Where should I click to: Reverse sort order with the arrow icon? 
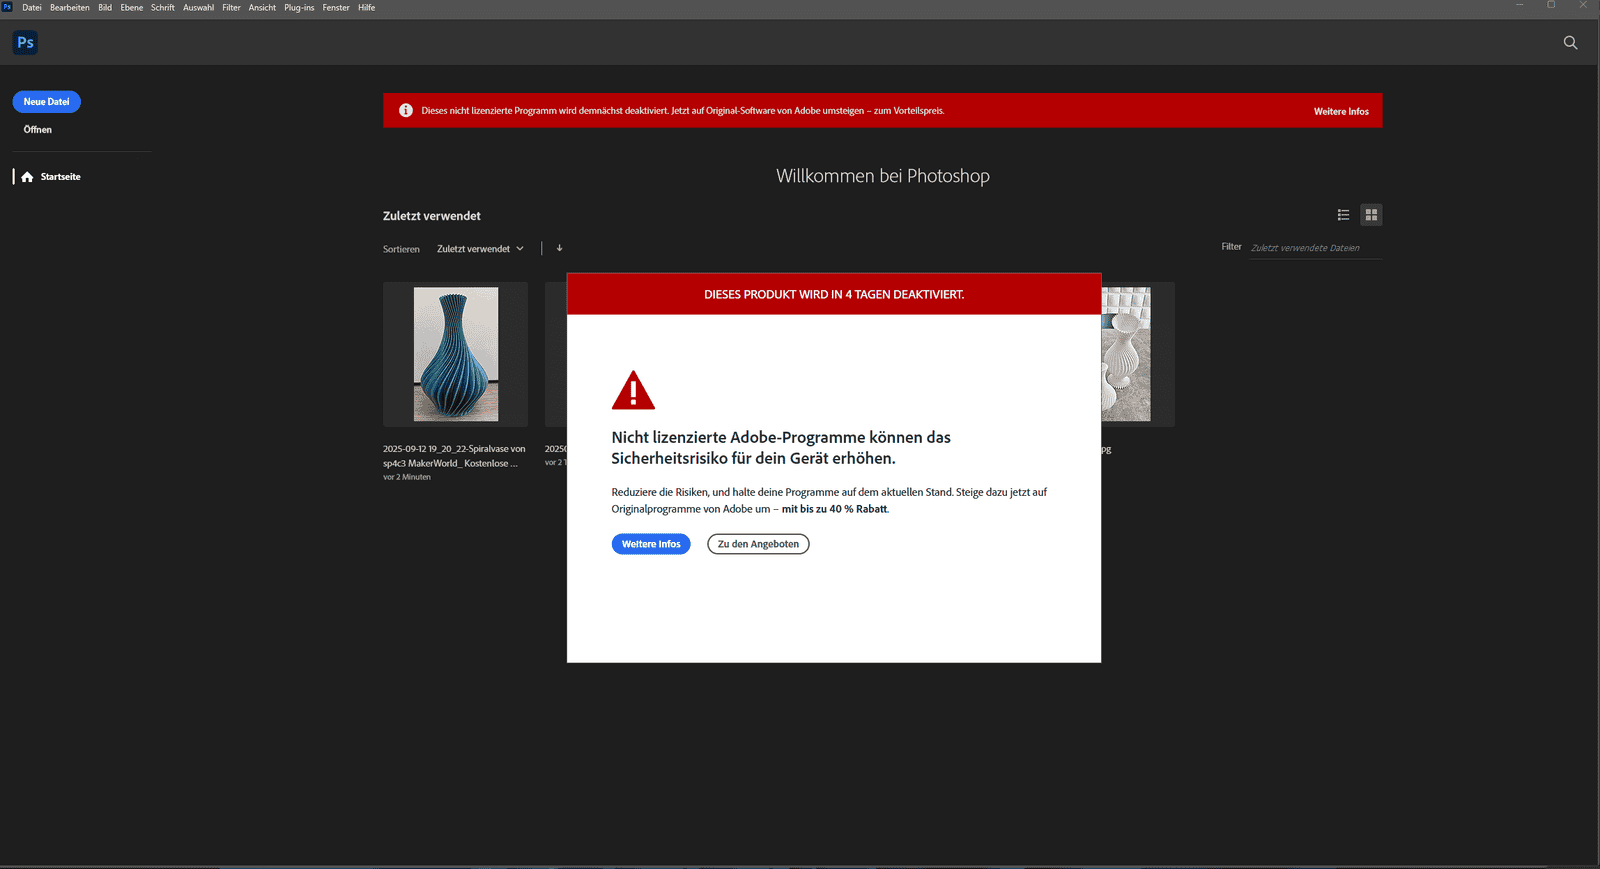coord(559,248)
